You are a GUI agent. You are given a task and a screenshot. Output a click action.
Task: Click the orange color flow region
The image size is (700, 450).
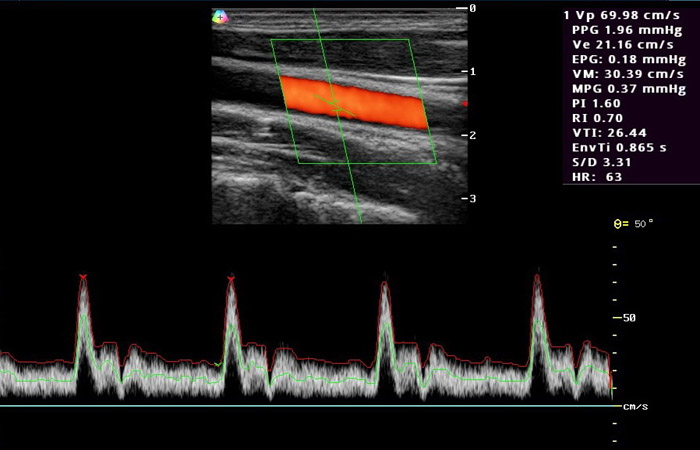pos(355,104)
